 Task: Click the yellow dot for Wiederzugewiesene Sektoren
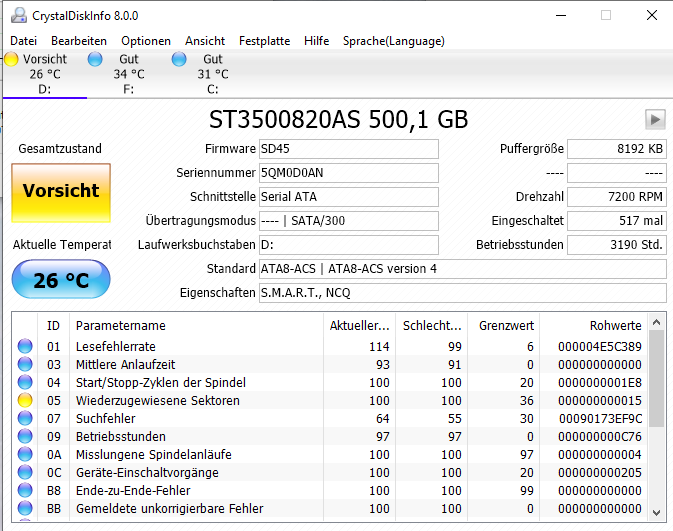pyautogui.click(x=25, y=400)
